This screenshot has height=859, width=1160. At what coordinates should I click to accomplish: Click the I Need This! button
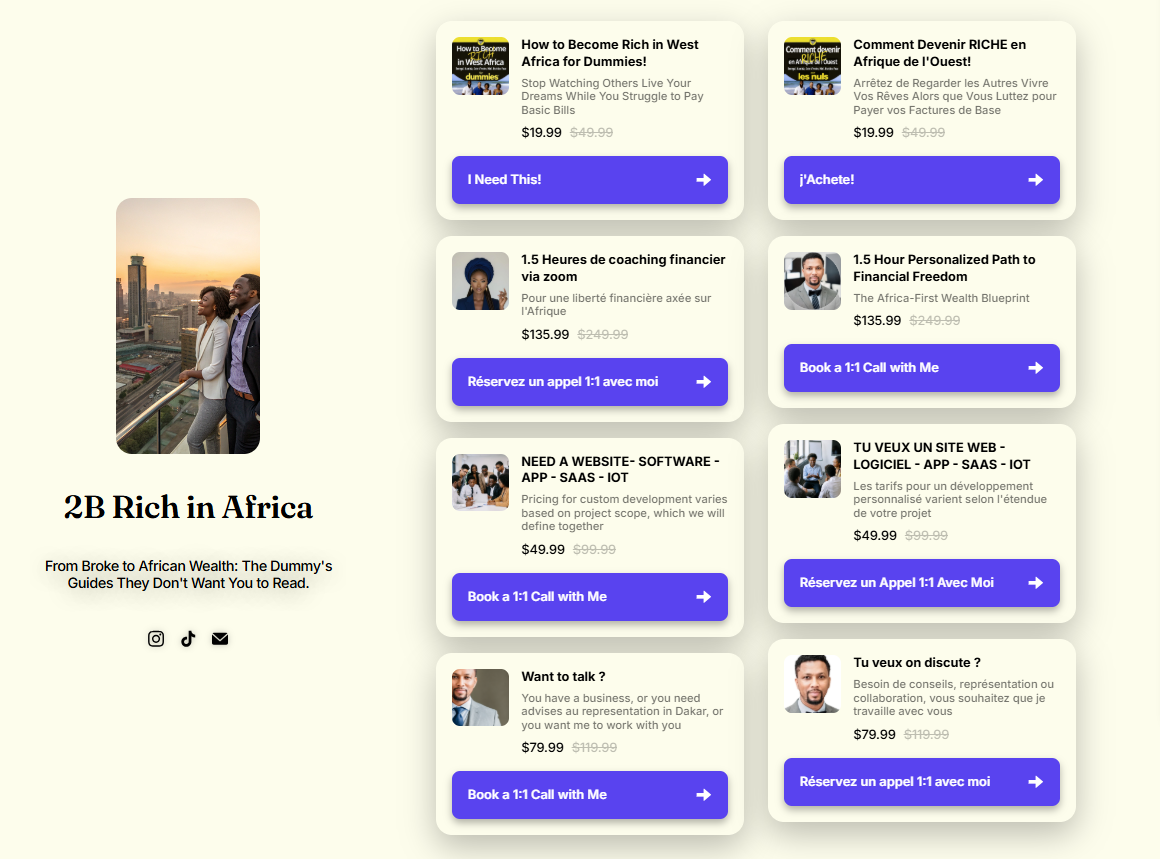pos(590,180)
